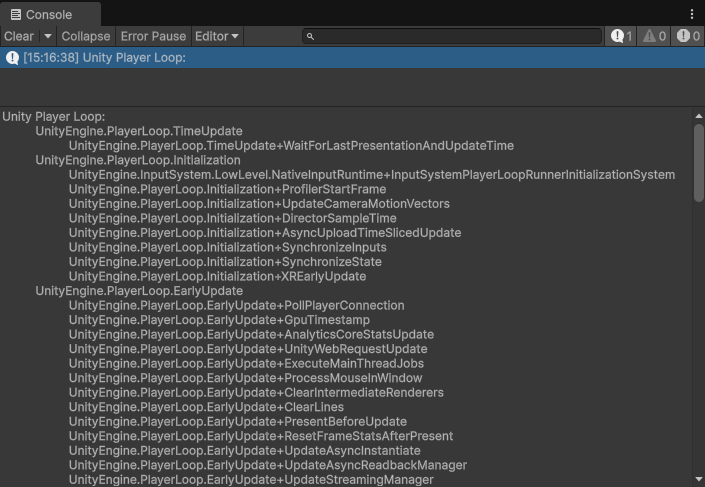
Task: Click the UnityWebRequestUpdate line
Action: coord(248,349)
